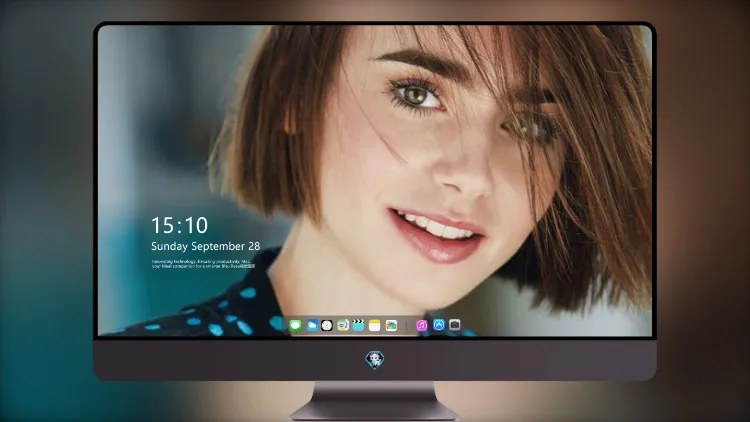750x422 pixels.
Task: Launch the purple Music app
Action: point(421,326)
